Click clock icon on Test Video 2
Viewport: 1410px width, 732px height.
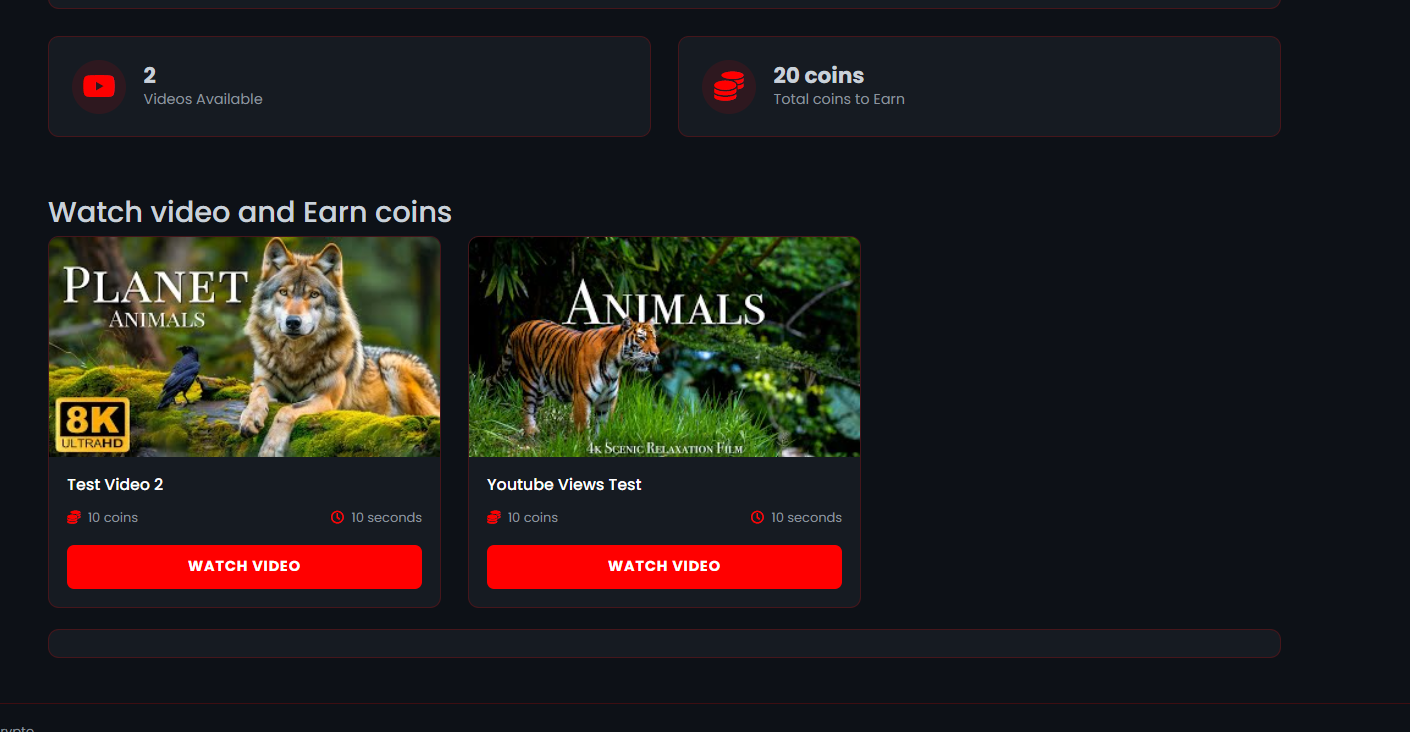tap(338, 517)
